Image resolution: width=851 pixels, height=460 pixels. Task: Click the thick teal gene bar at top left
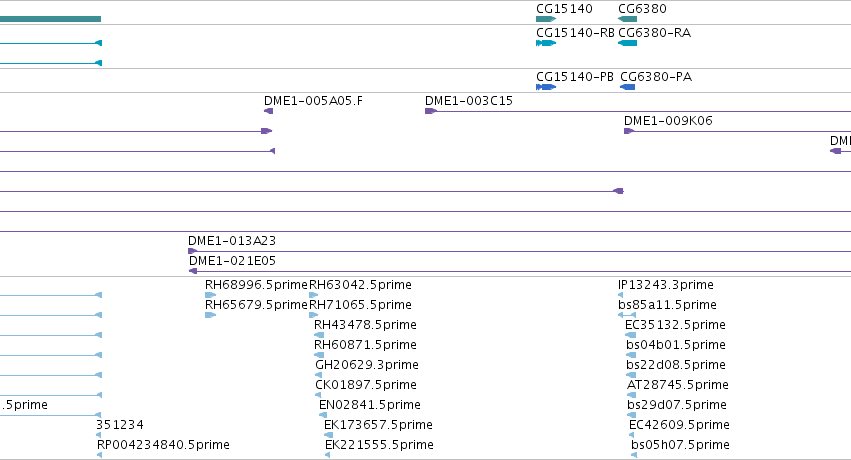[x=50, y=19]
